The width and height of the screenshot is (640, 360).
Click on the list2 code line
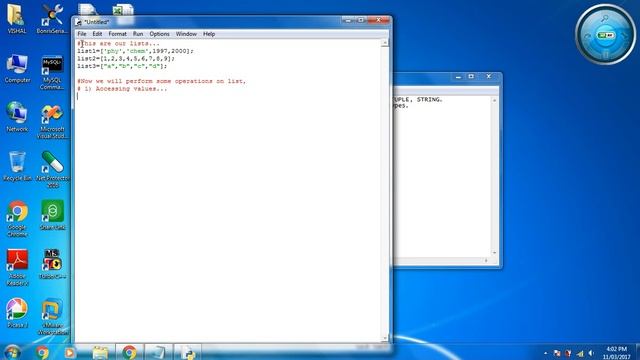point(126,58)
